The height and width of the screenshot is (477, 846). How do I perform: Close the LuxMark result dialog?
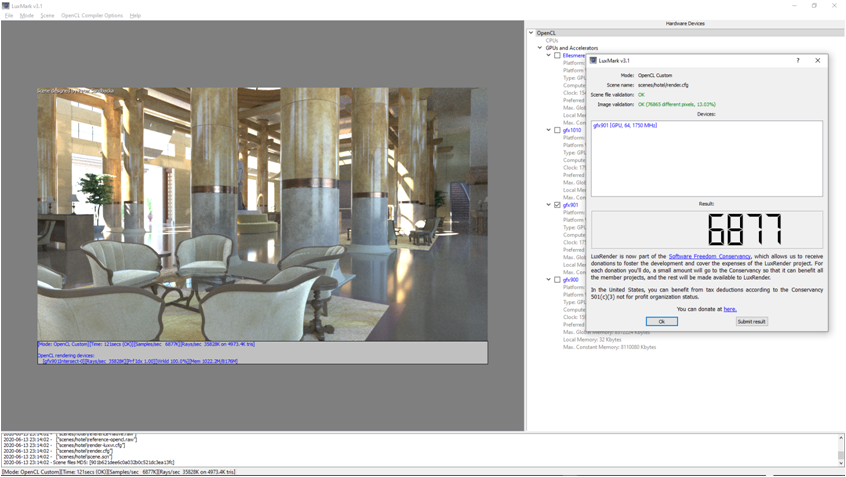click(x=817, y=60)
